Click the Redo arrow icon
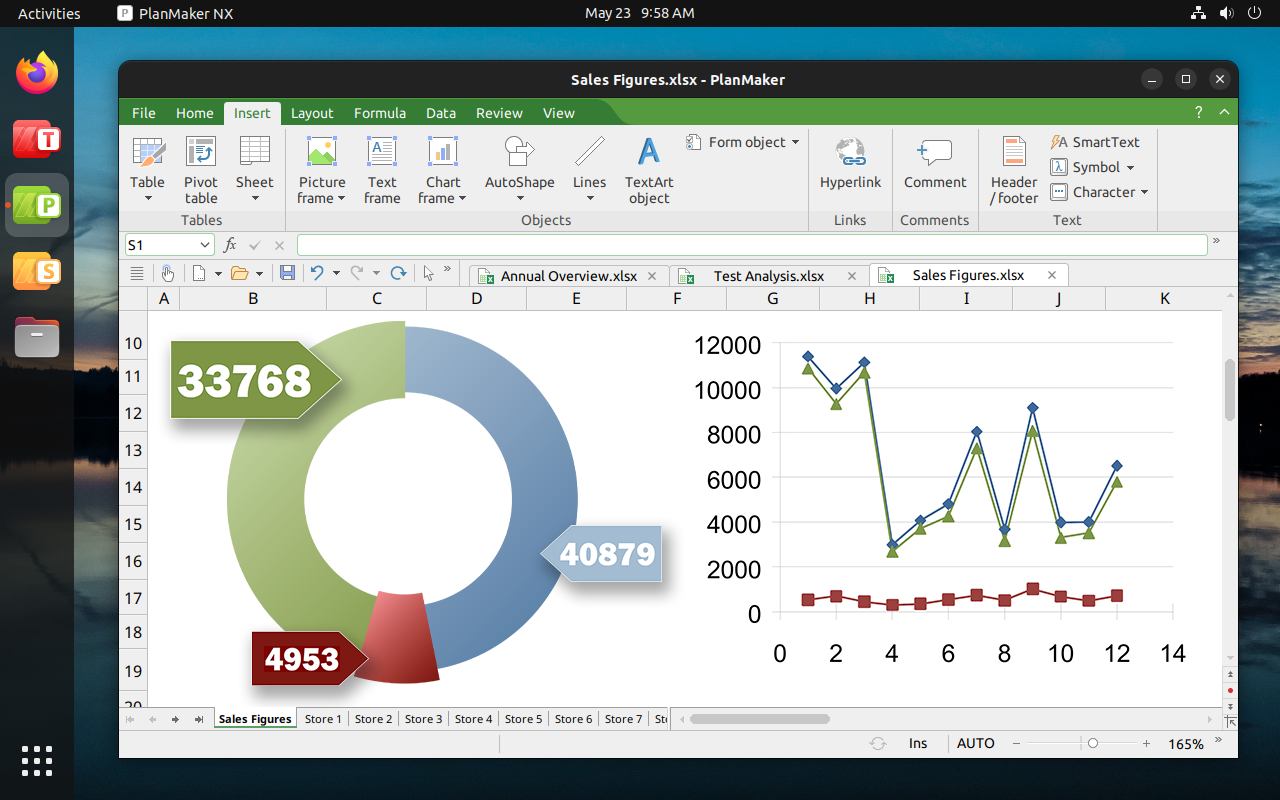 coord(357,273)
